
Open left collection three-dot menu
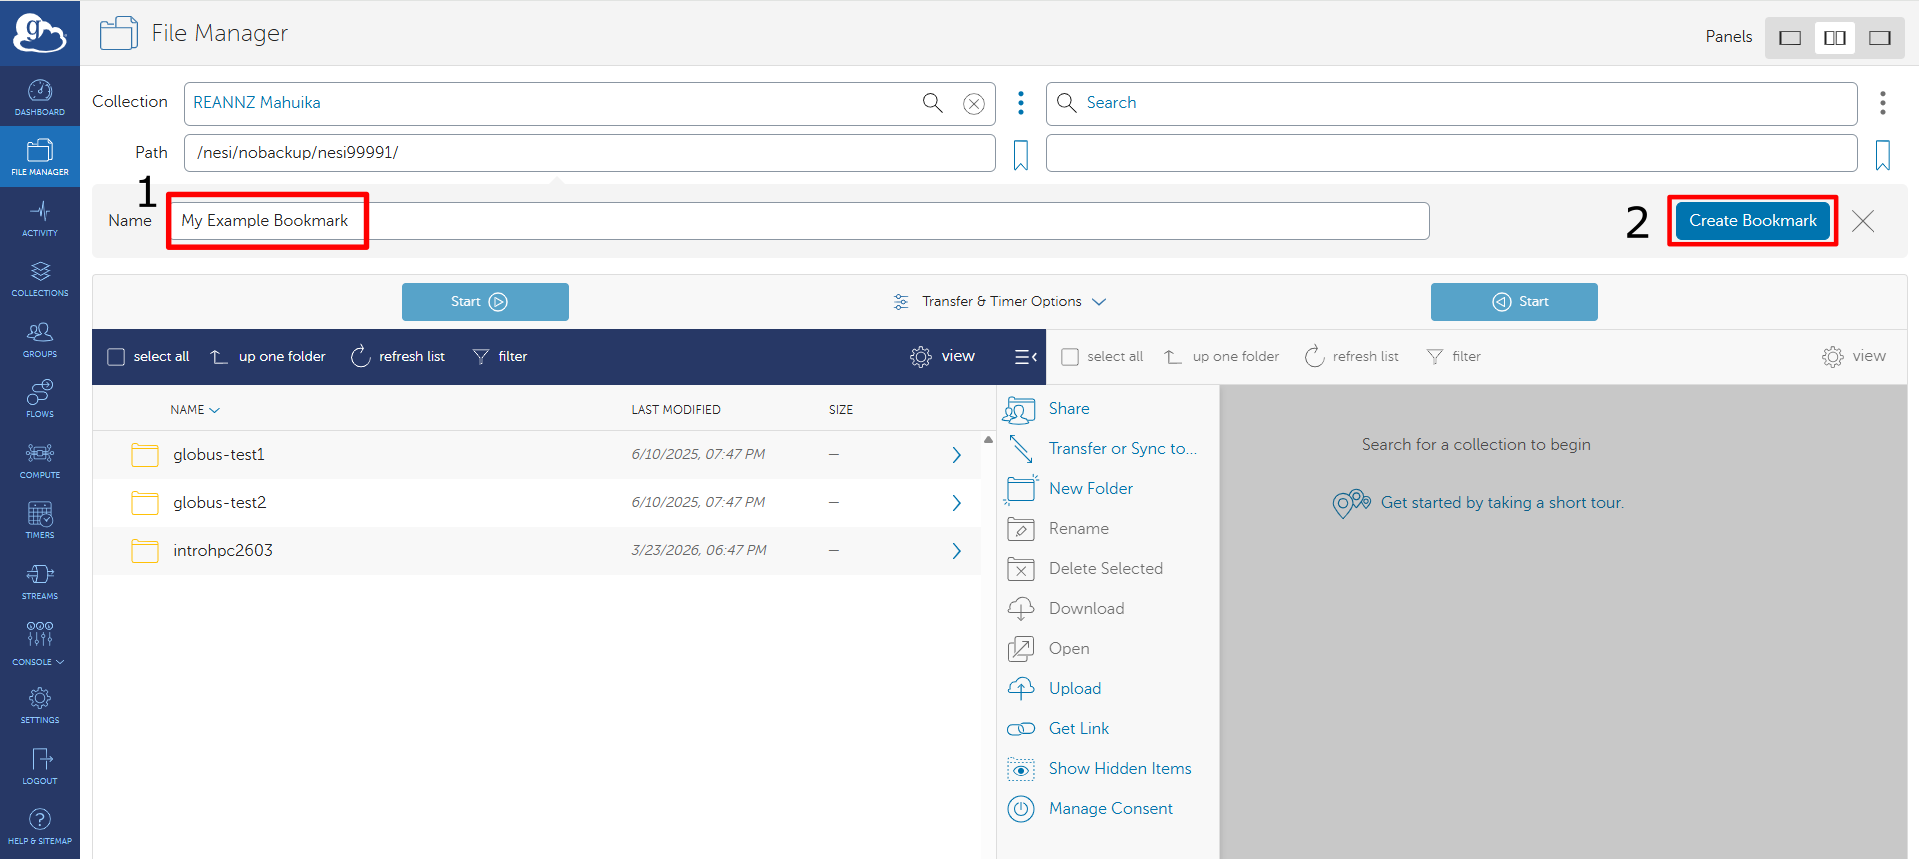1020,103
